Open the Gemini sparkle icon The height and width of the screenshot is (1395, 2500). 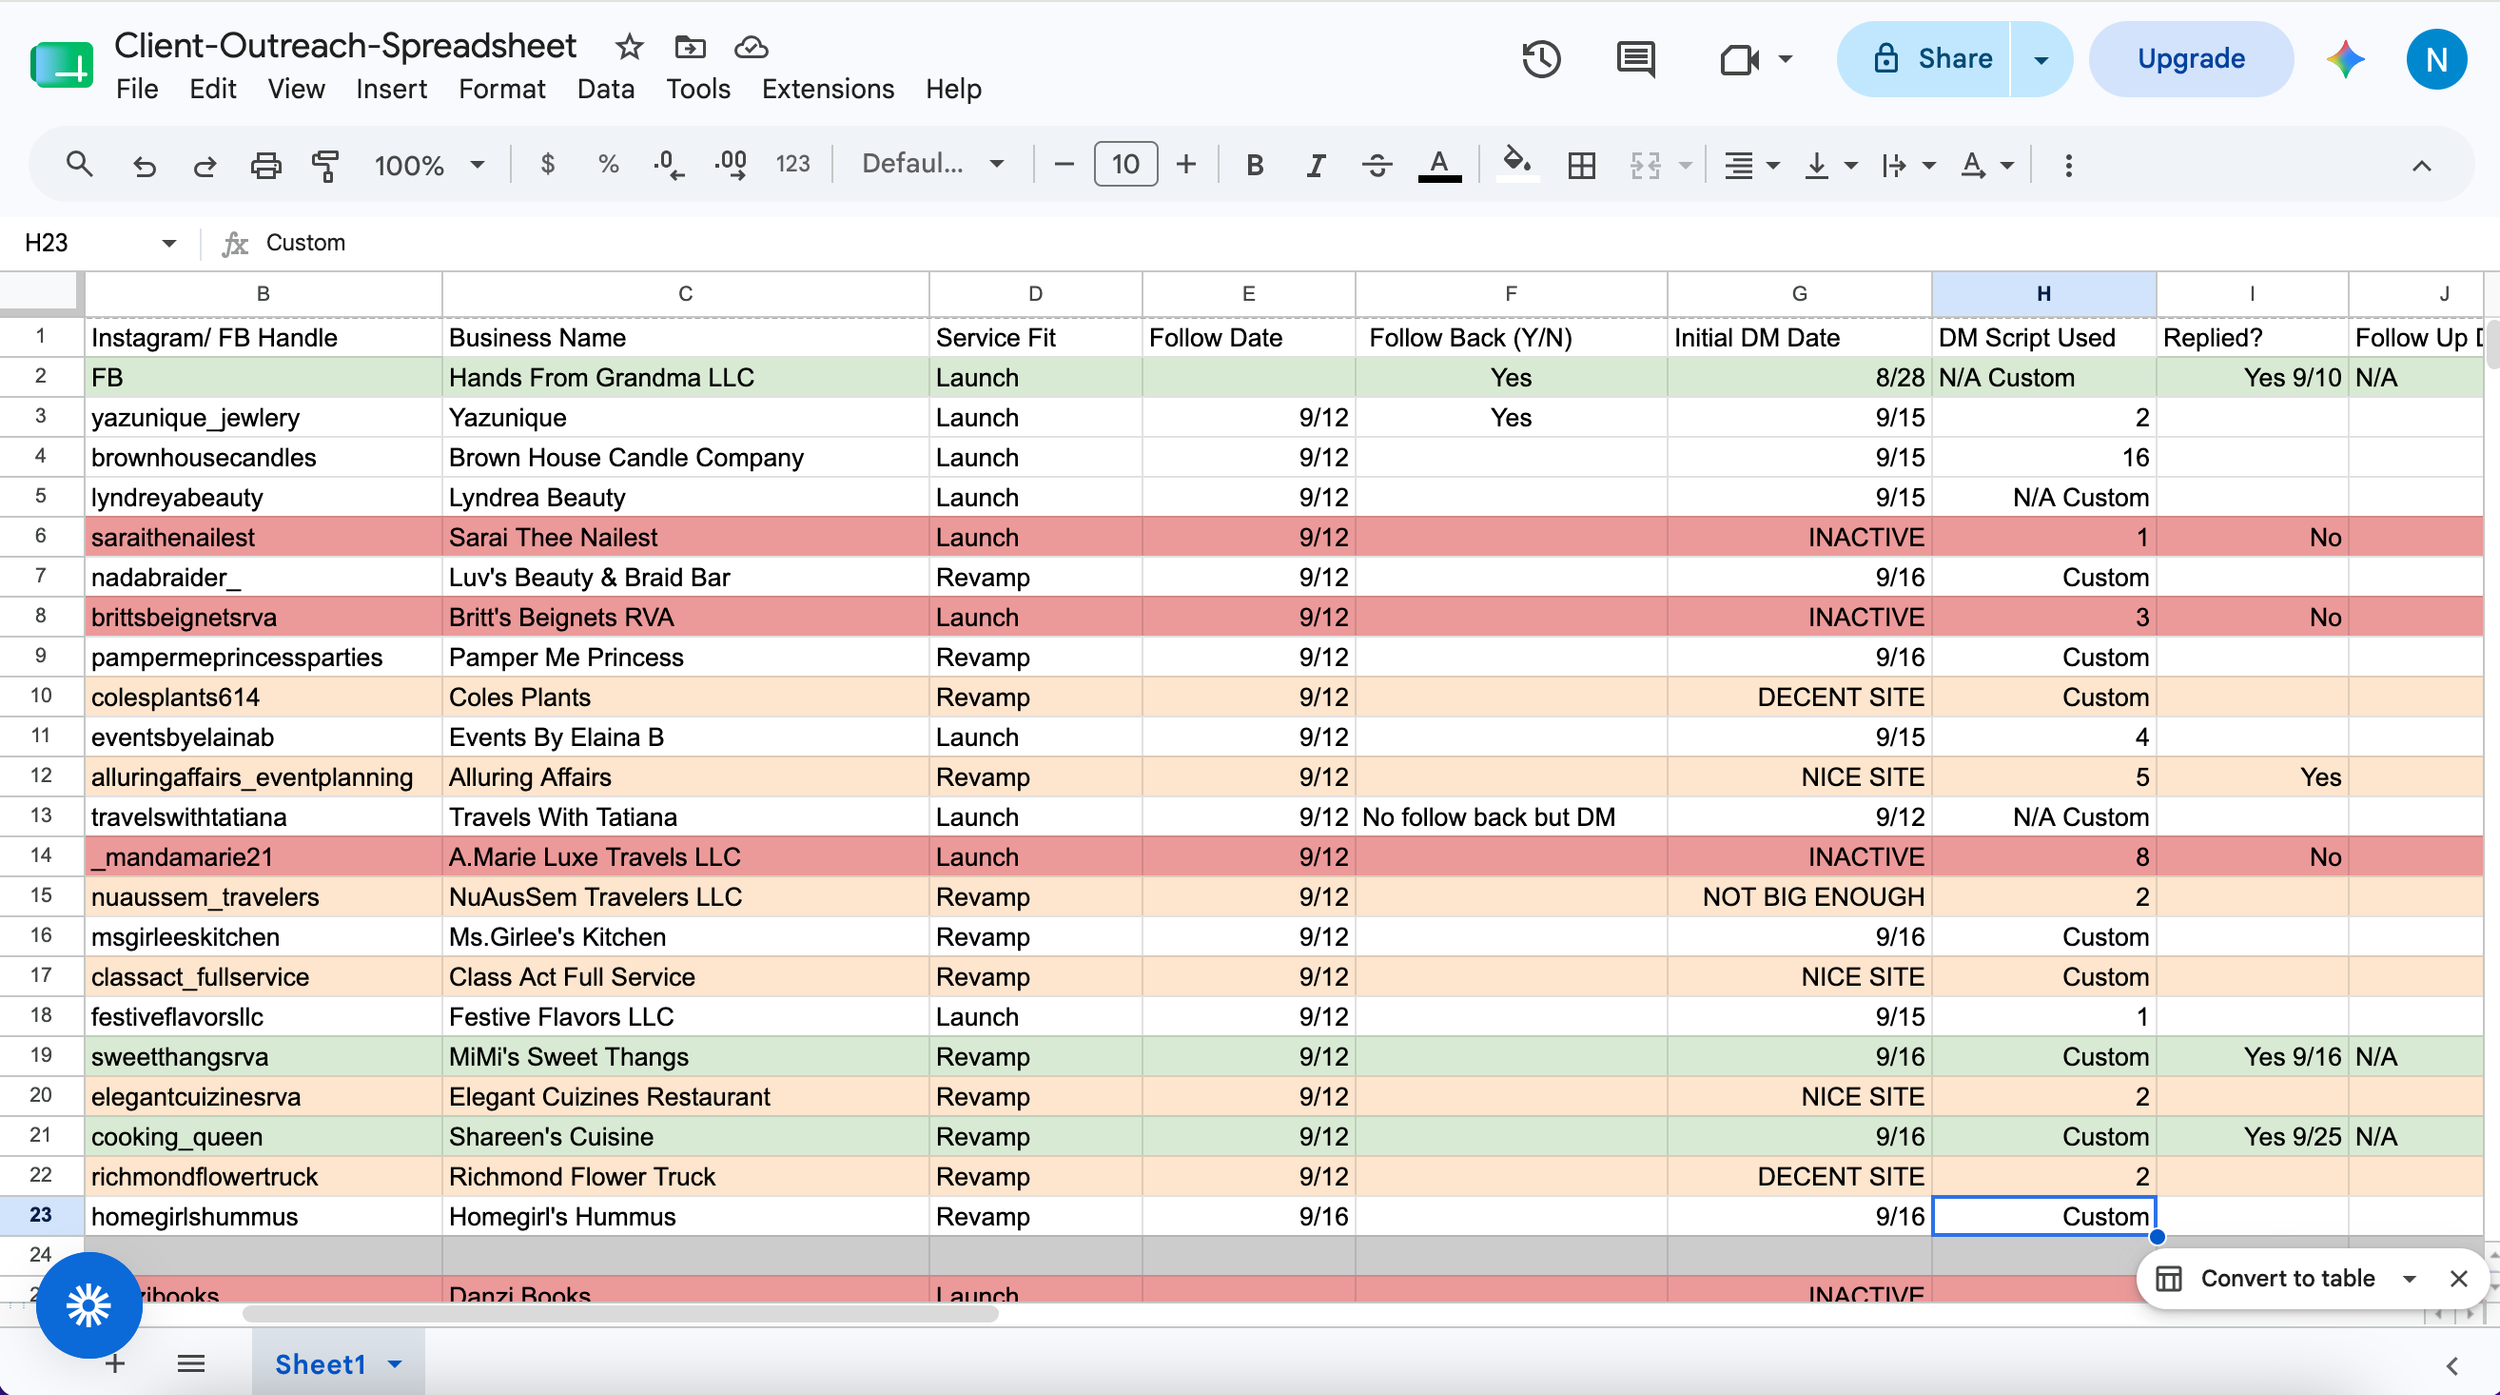(2345, 60)
